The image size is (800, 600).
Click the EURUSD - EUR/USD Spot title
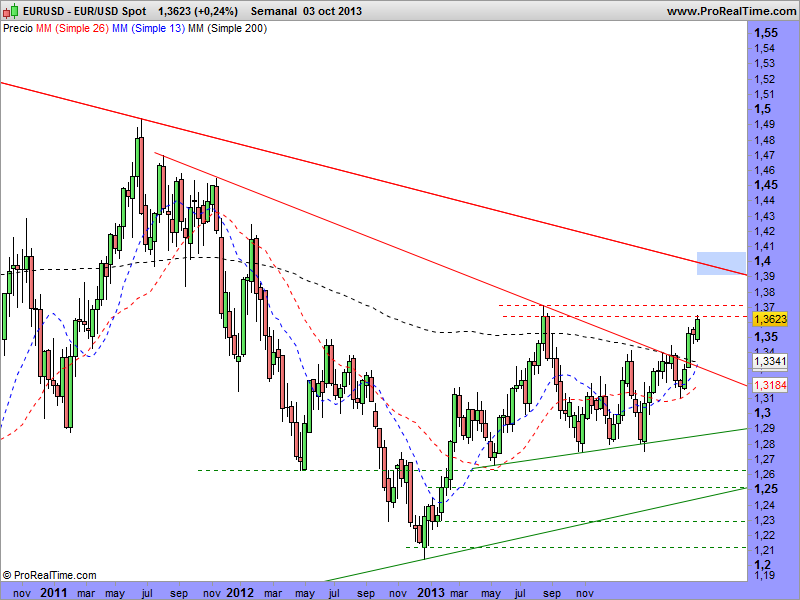coord(84,11)
